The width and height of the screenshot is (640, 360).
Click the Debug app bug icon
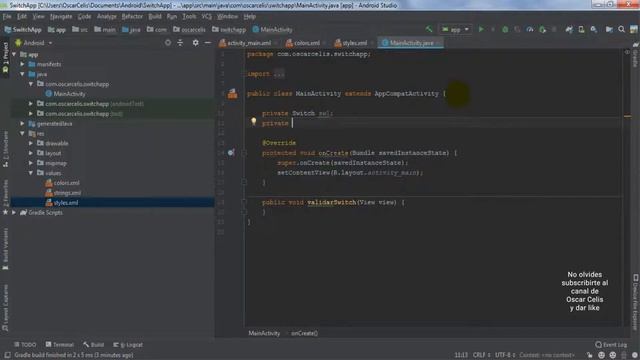pos(505,29)
